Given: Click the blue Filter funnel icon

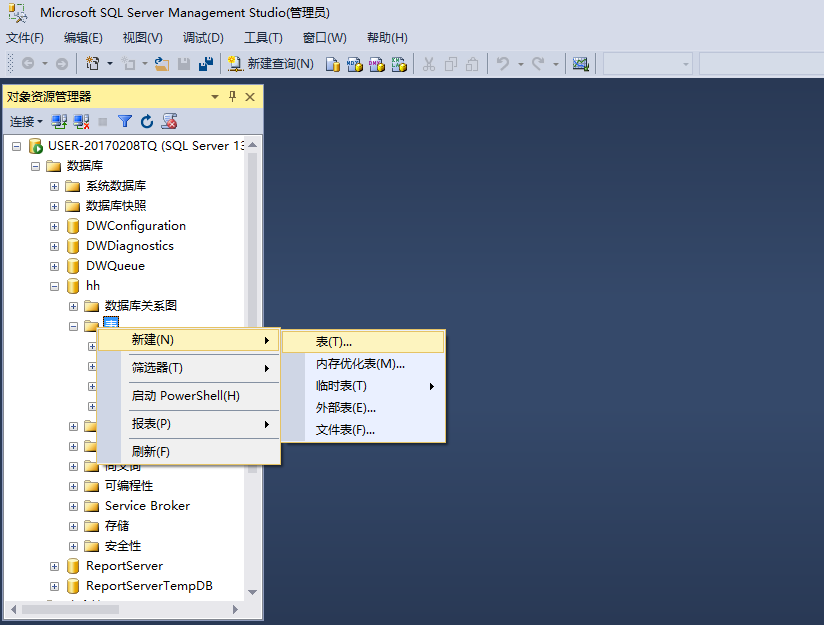Looking at the screenshot, I should pos(125,122).
